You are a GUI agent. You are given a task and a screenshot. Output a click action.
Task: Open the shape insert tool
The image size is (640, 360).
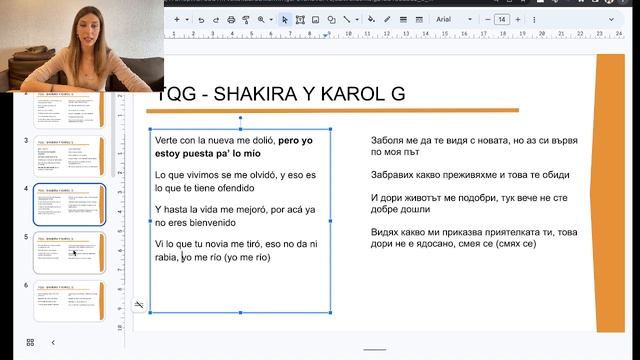click(331, 20)
